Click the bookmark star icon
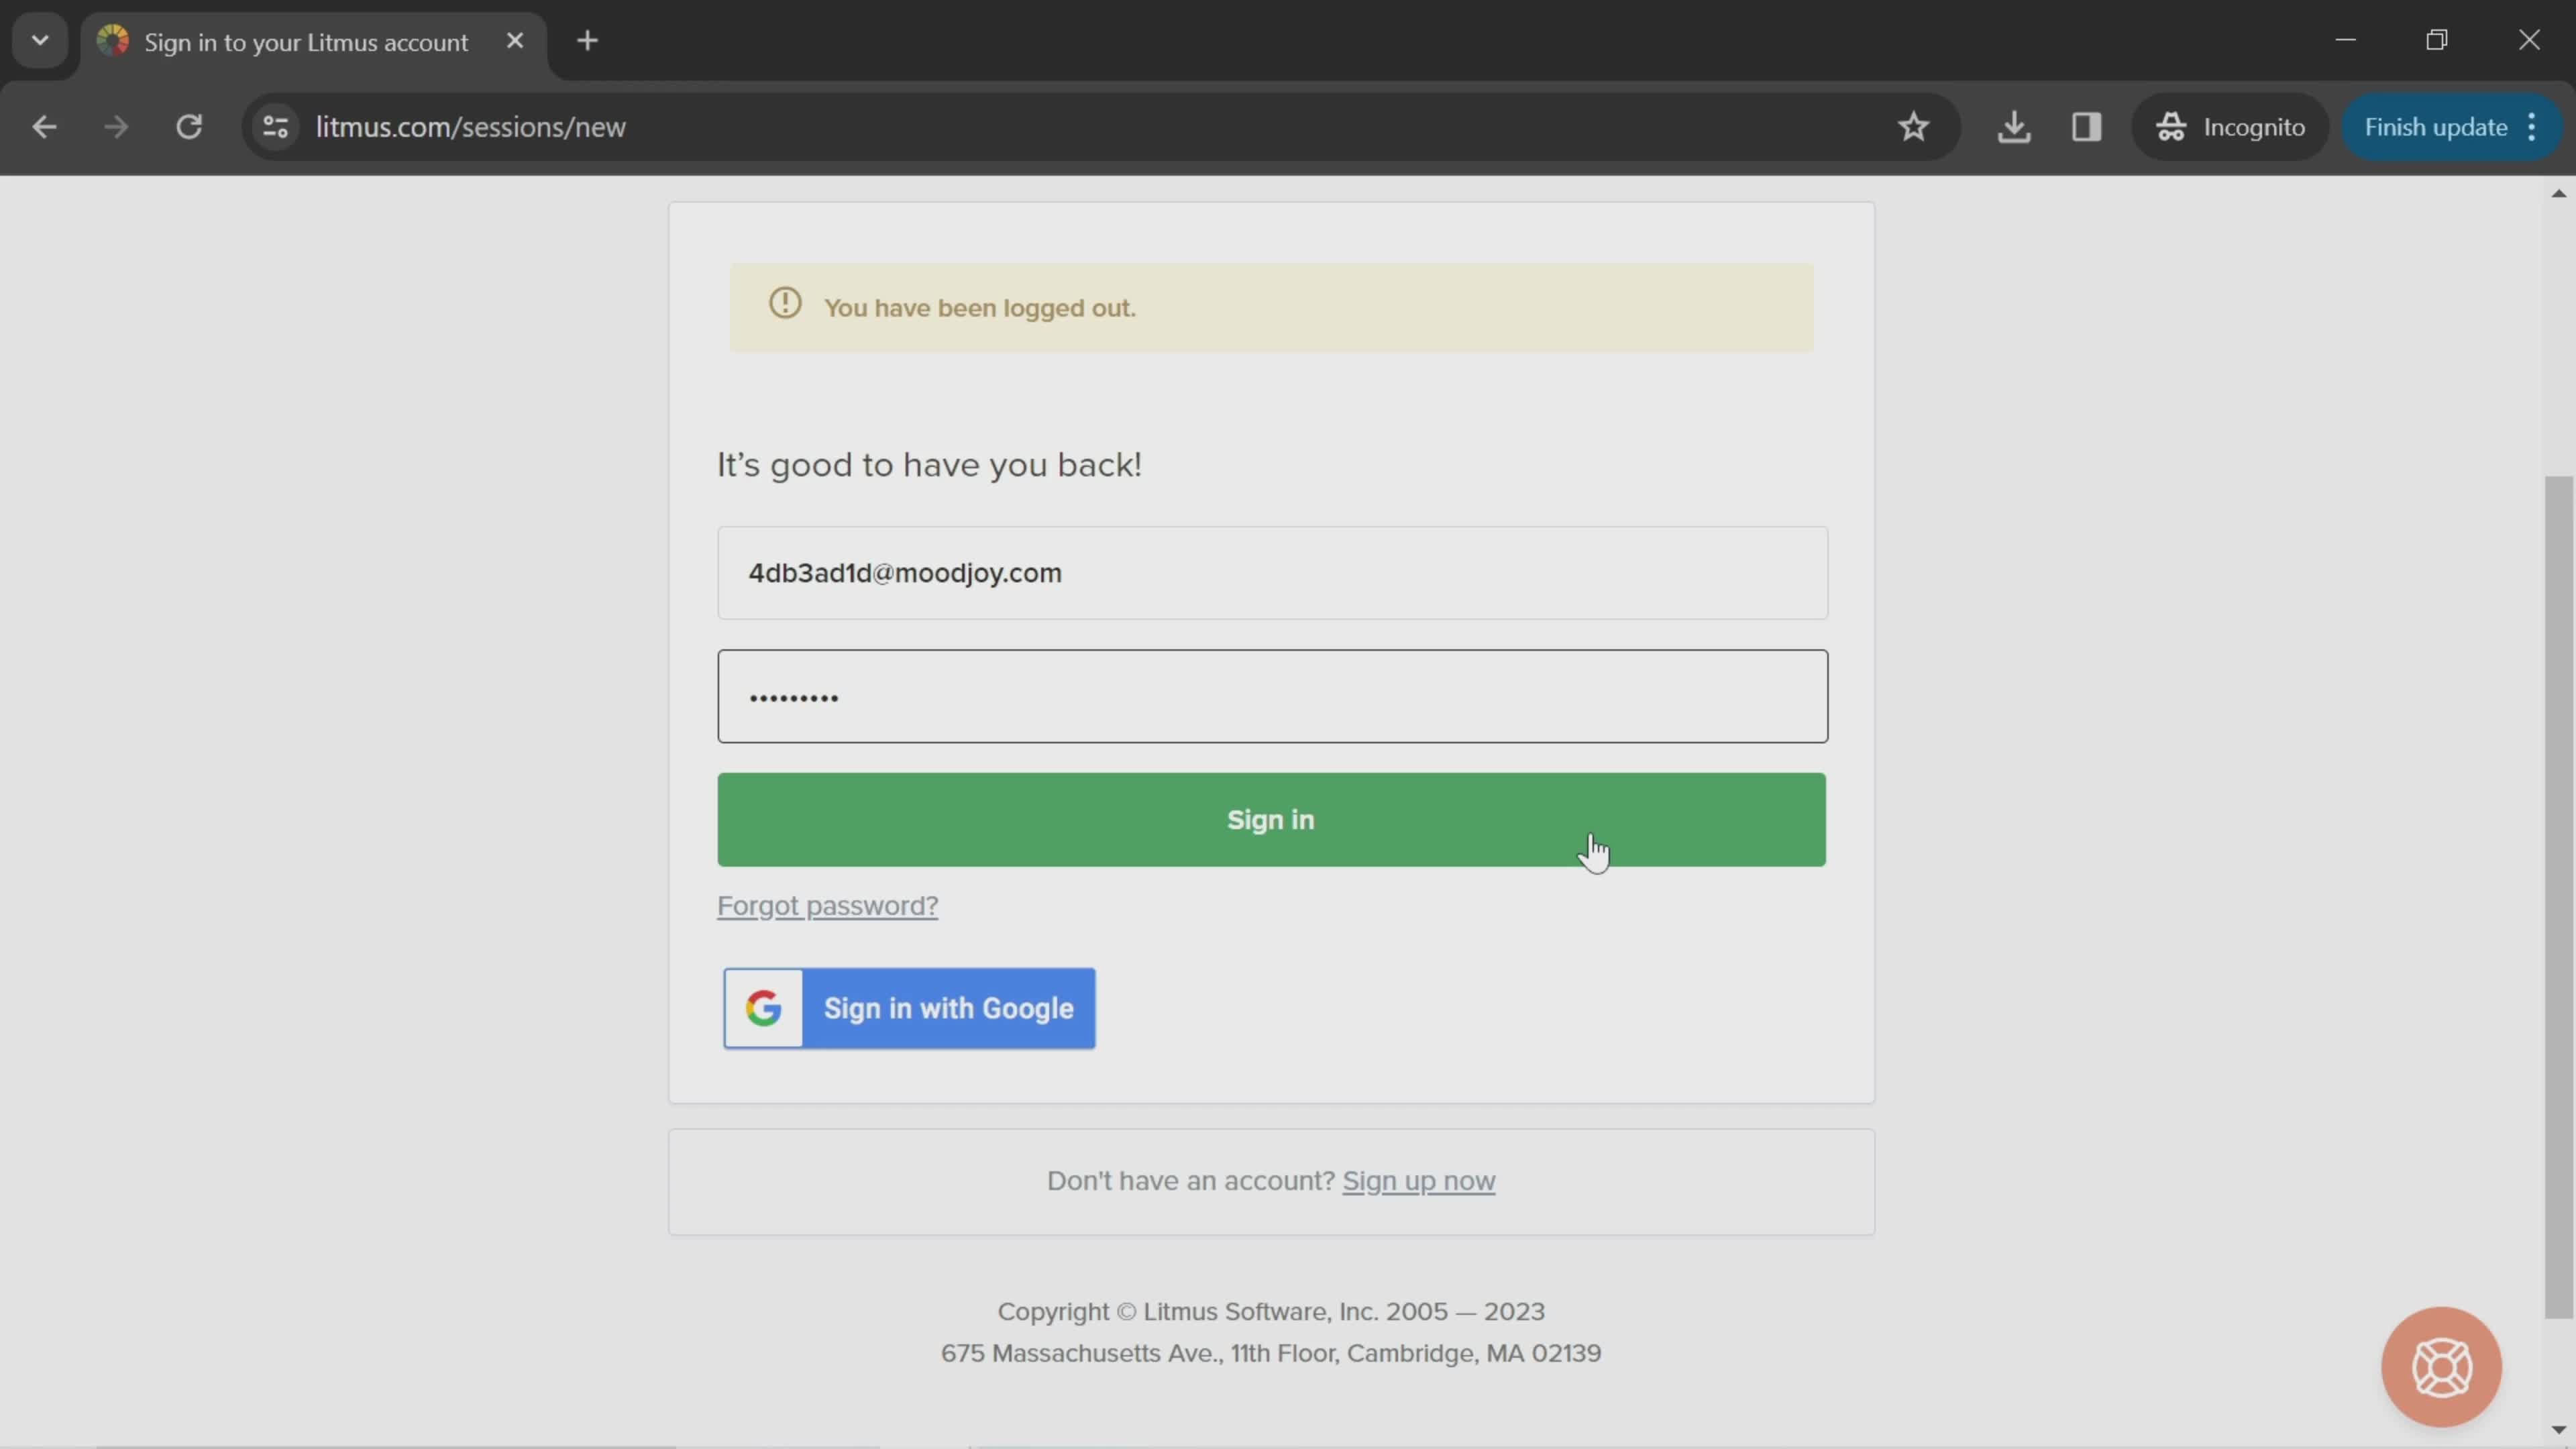This screenshot has width=2576, height=1449. point(1912,127)
